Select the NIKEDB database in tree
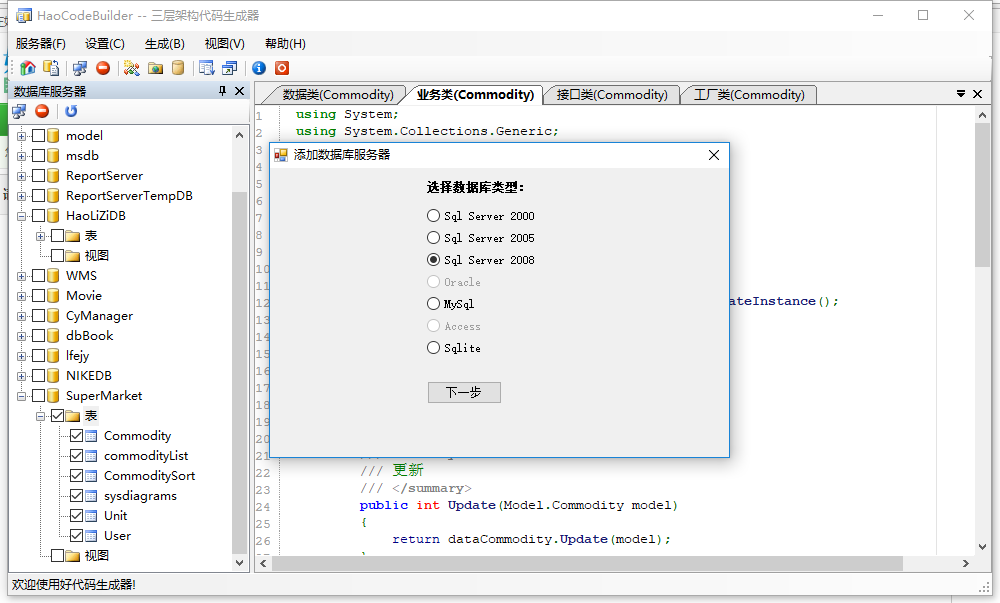 point(89,376)
